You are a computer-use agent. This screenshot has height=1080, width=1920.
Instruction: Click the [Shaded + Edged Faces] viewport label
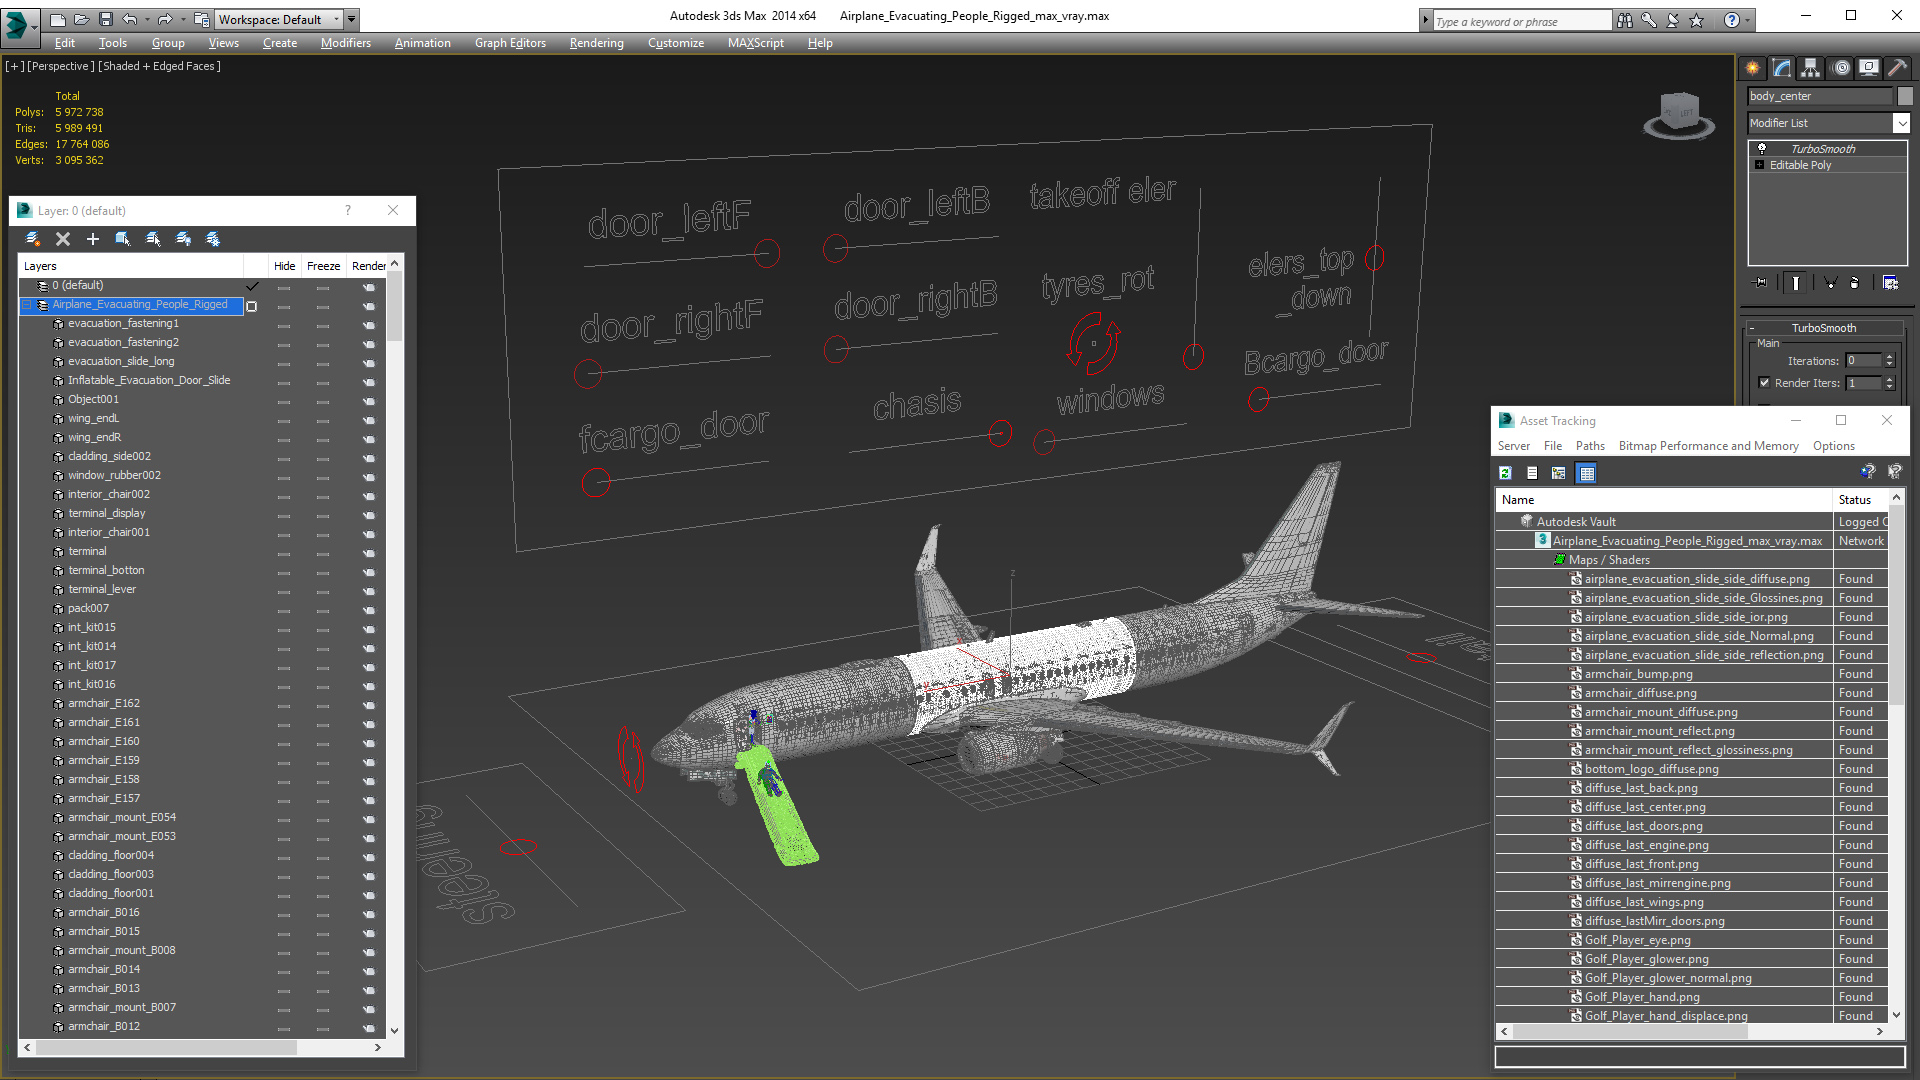coord(160,66)
